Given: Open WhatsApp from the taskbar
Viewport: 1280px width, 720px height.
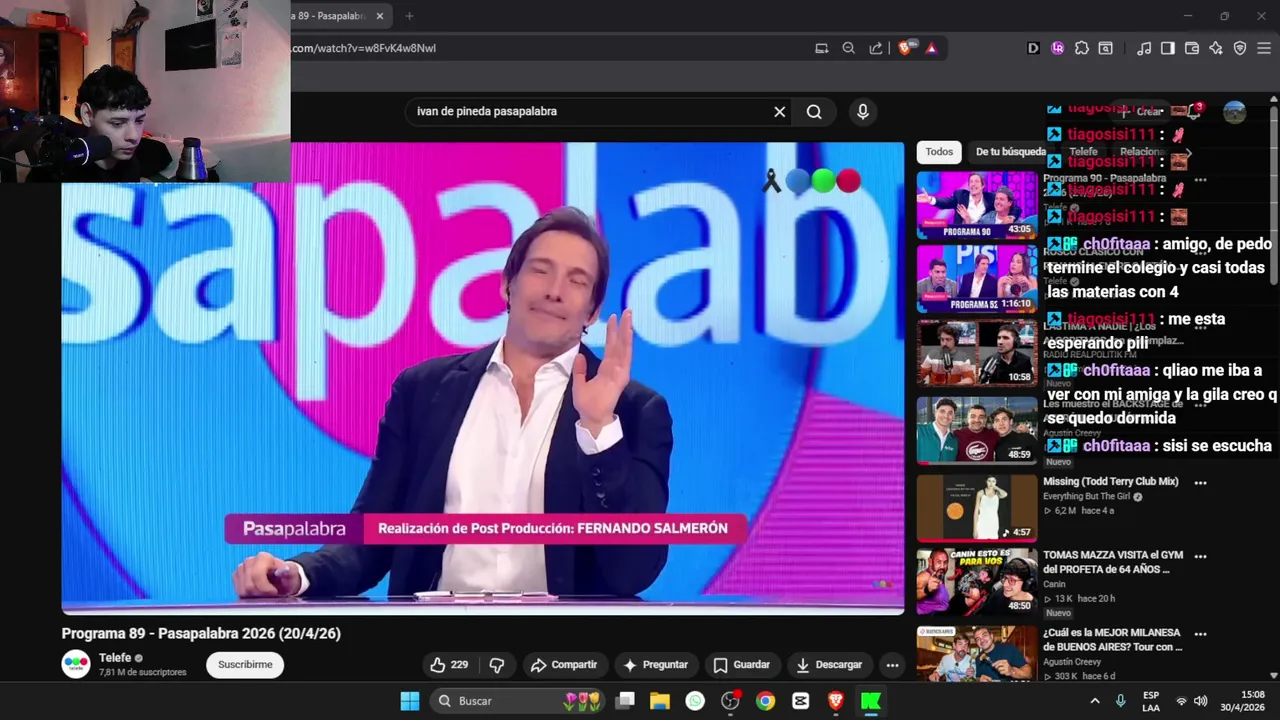Looking at the screenshot, I should [695, 701].
